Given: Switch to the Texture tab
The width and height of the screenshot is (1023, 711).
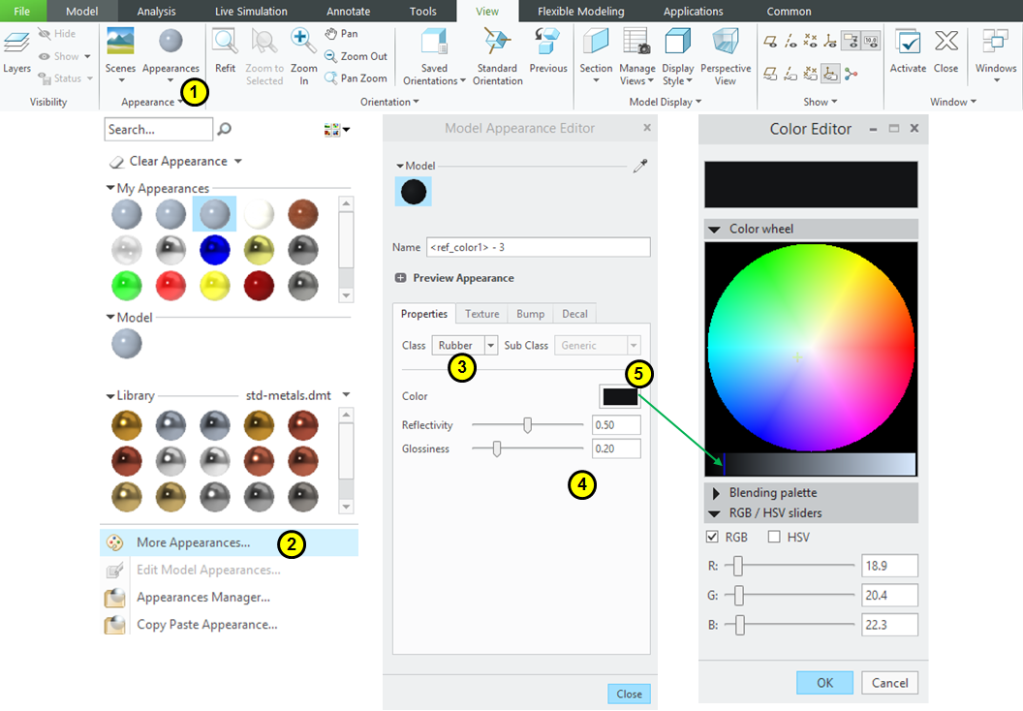Looking at the screenshot, I should click(481, 314).
